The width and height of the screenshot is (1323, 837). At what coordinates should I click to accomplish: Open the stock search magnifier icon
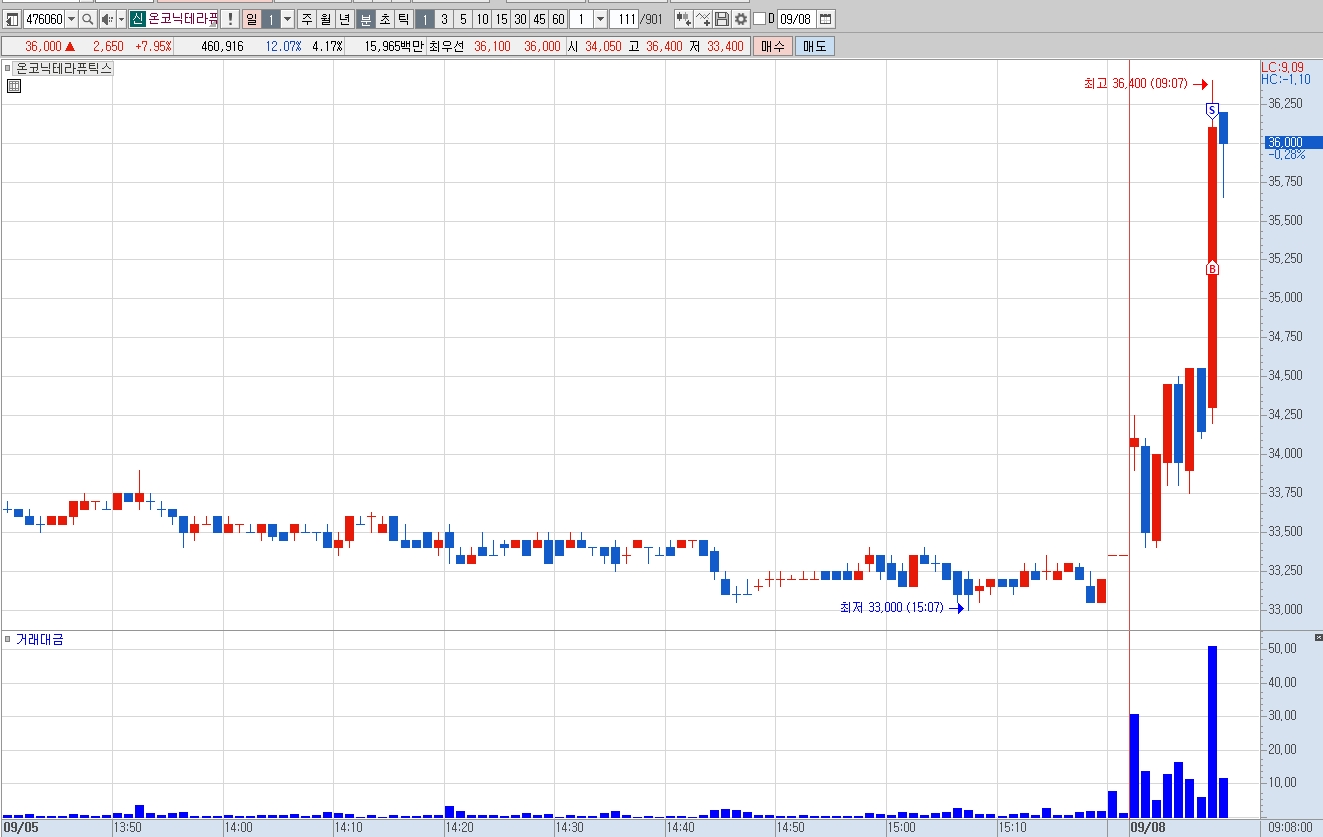pos(87,19)
